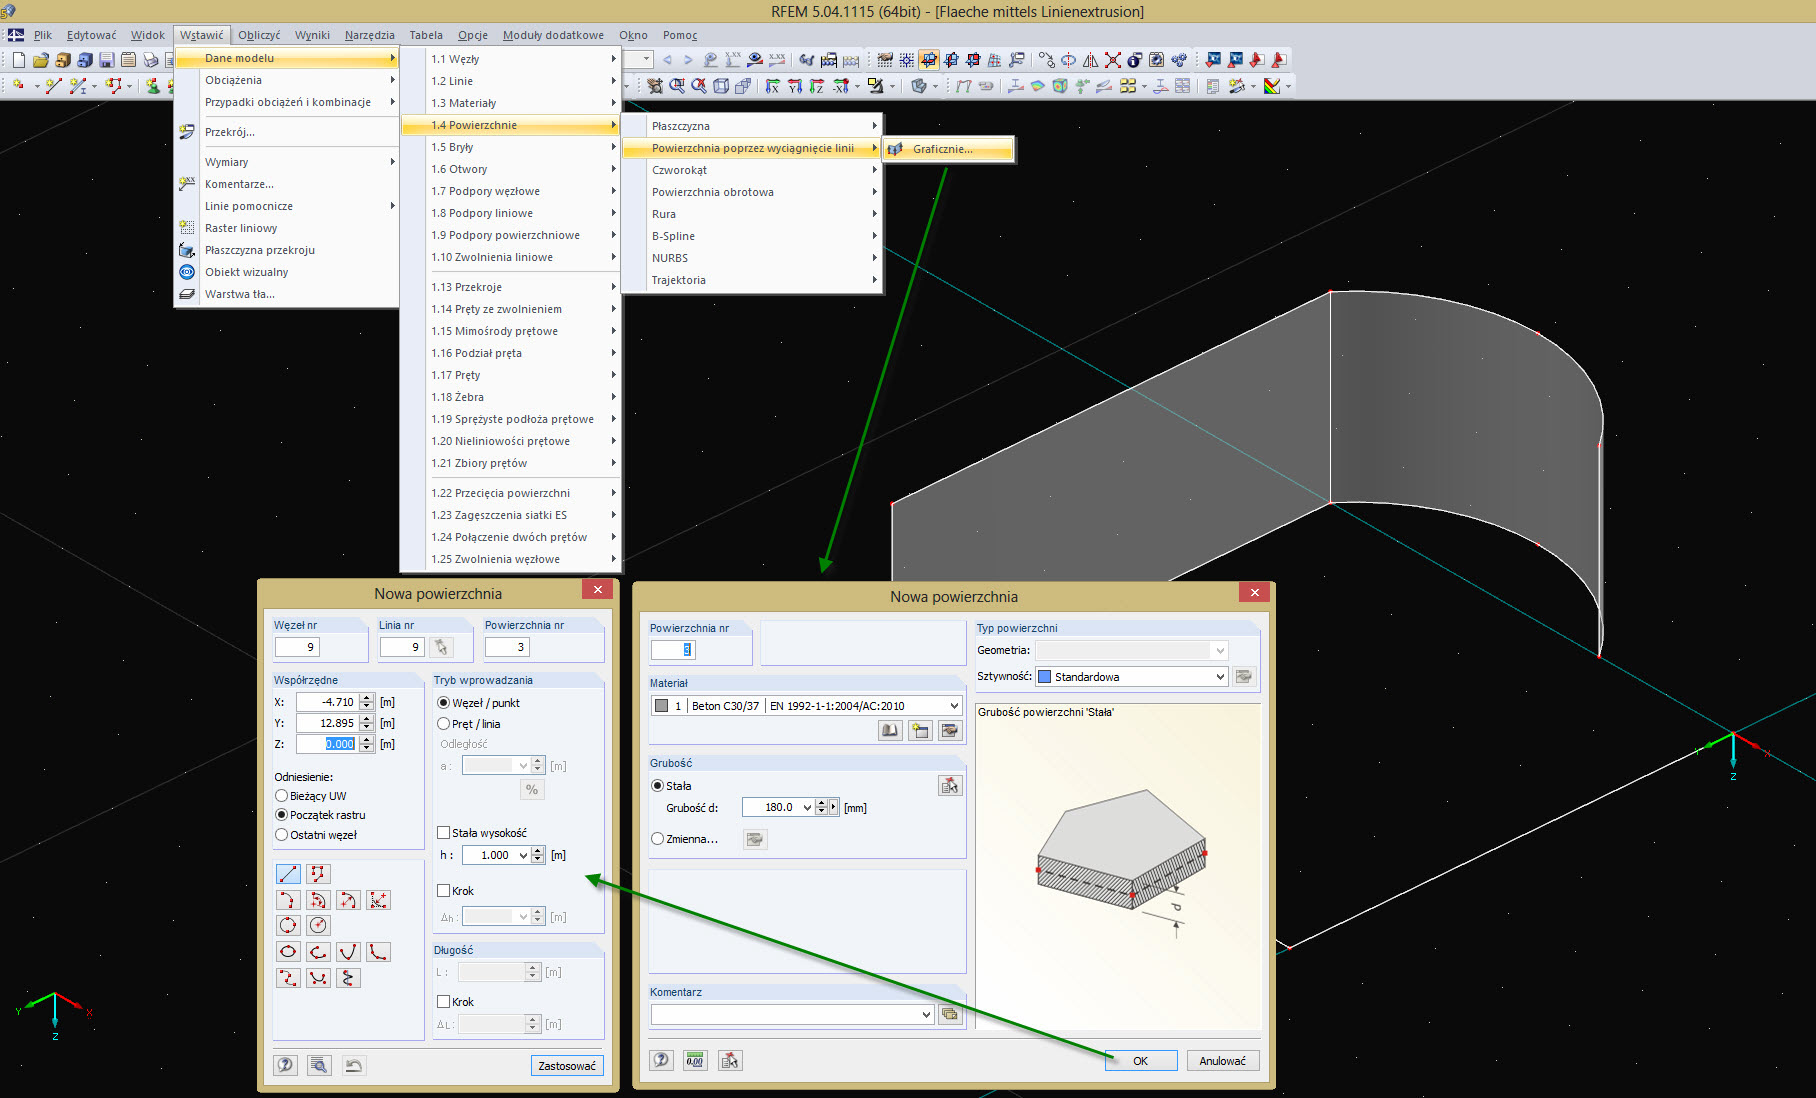This screenshot has height=1098, width=1816.
Task: Open the material library book icon
Action: [889, 731]
